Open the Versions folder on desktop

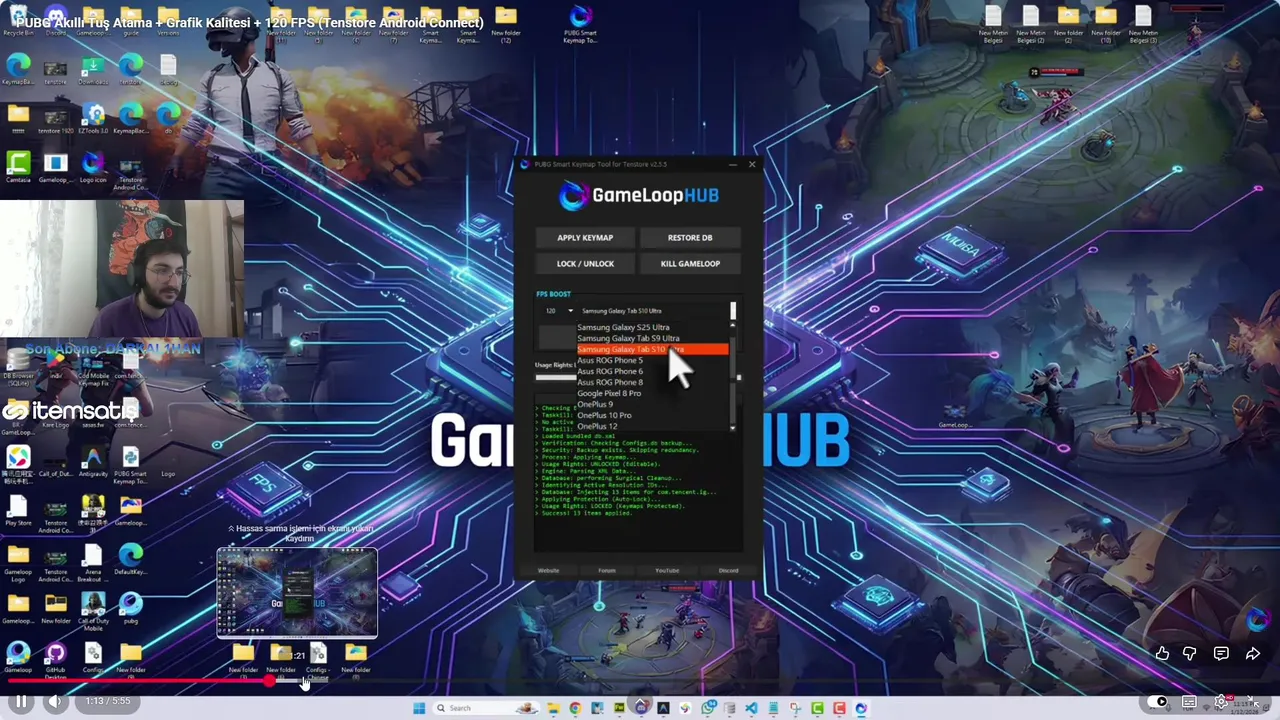click(168, 21)
